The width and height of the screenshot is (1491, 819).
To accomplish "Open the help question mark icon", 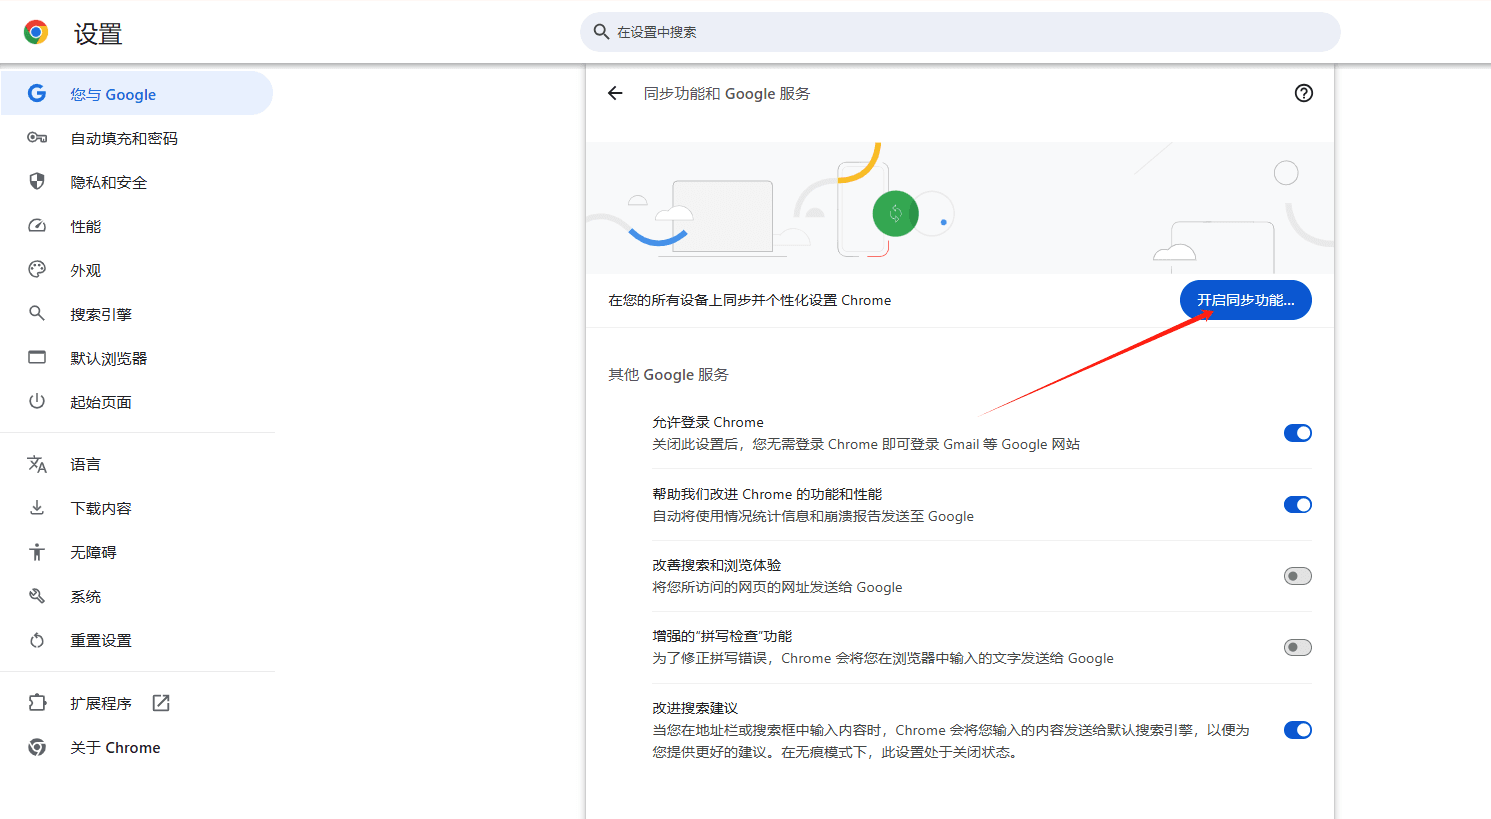I will click(x=1304, y=93).
